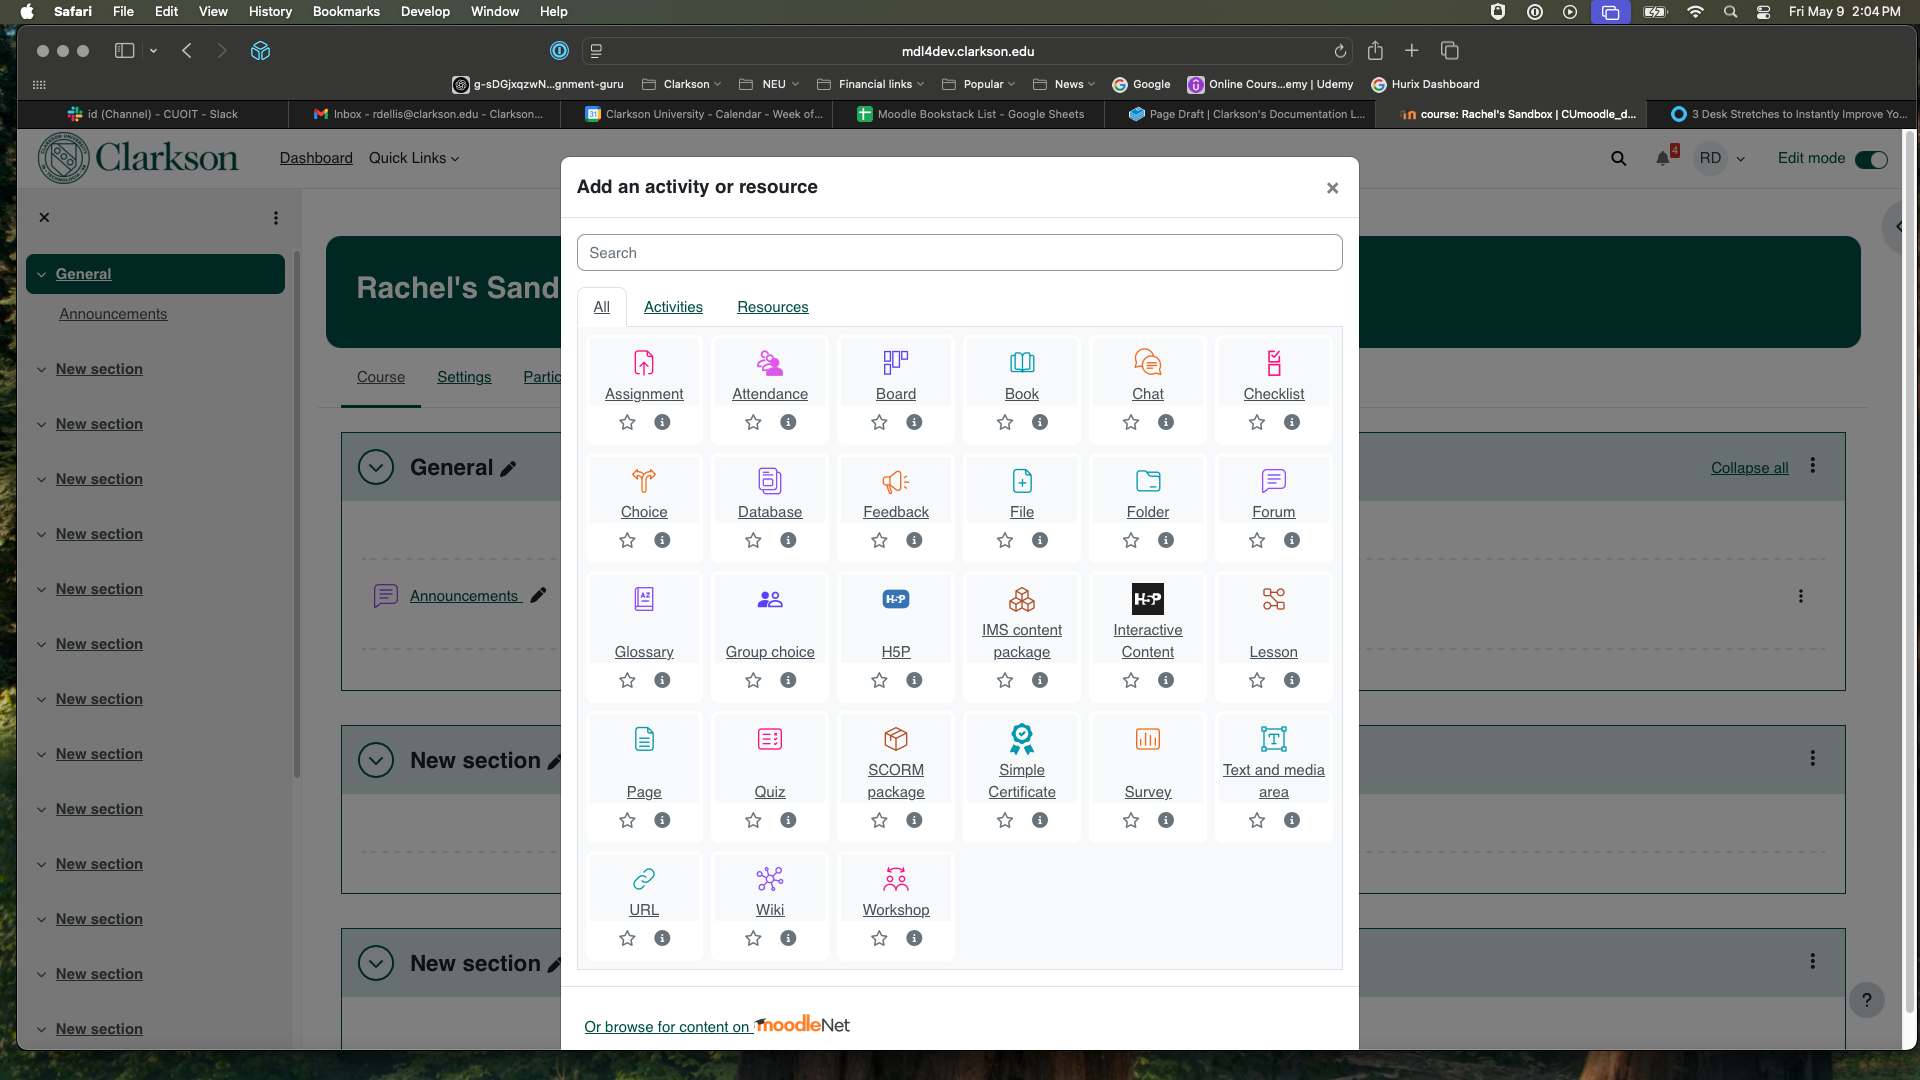Switch to the Activities tab
The width and height of the screenshot is (1920, 1080).
pos(673,307)
